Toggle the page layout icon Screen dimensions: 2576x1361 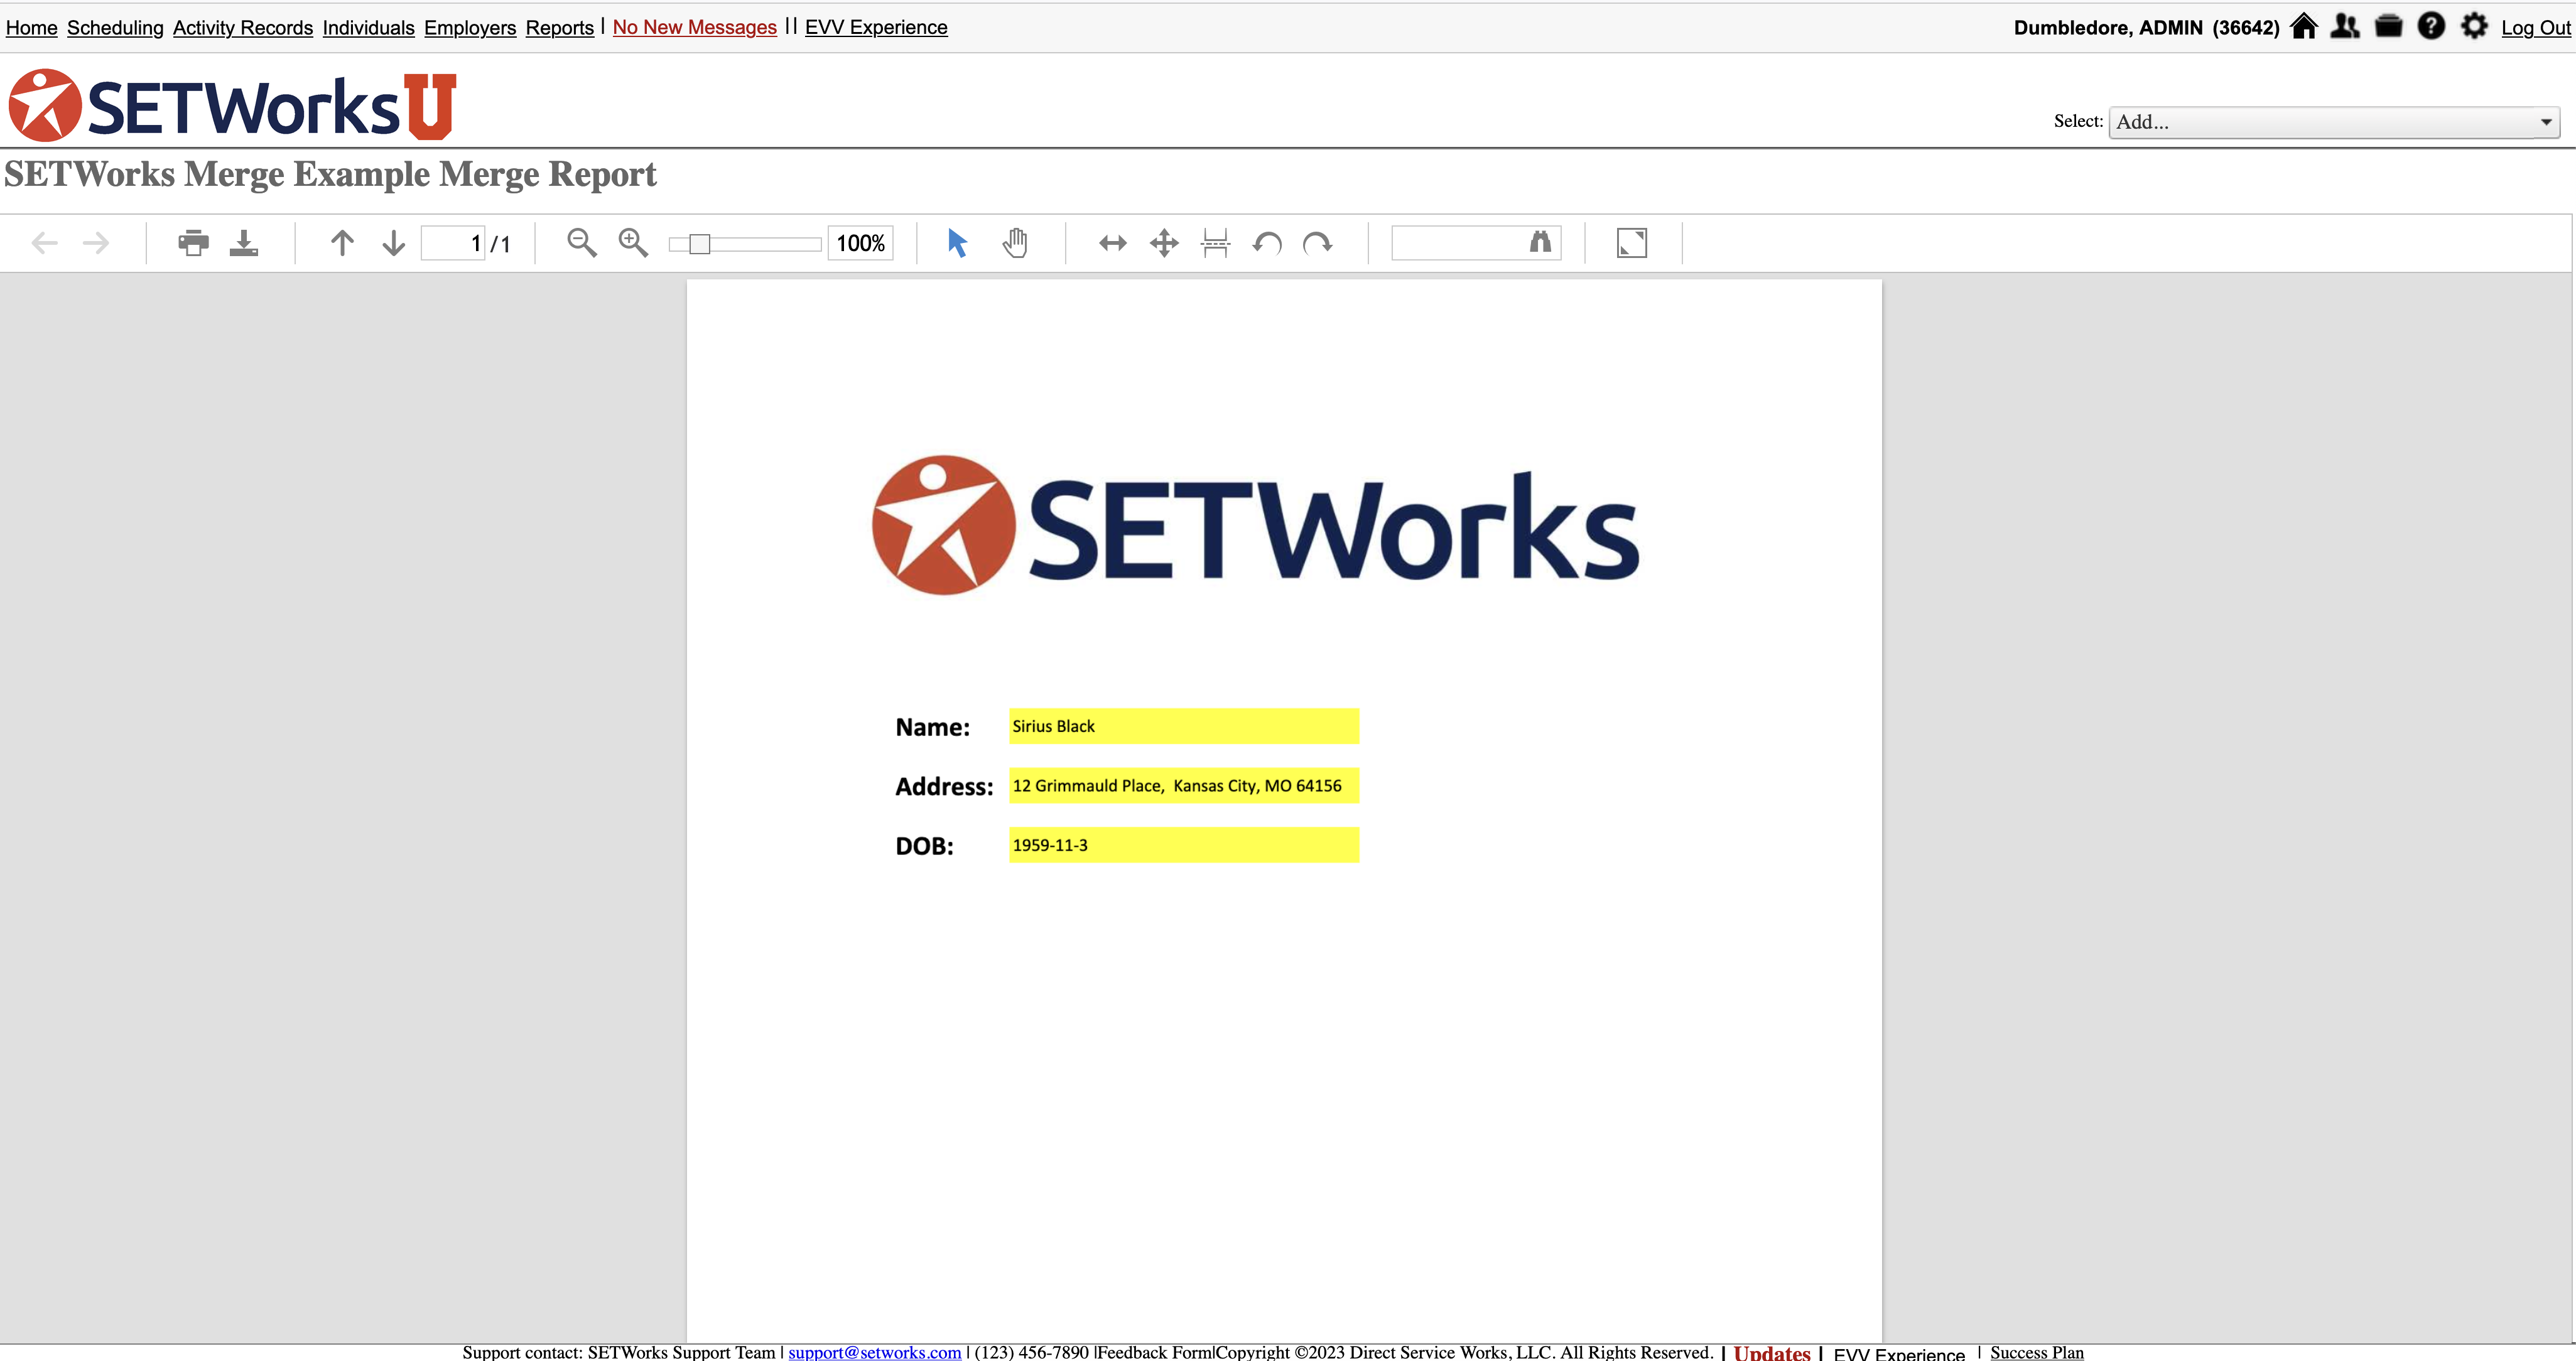pos(1215,243)
